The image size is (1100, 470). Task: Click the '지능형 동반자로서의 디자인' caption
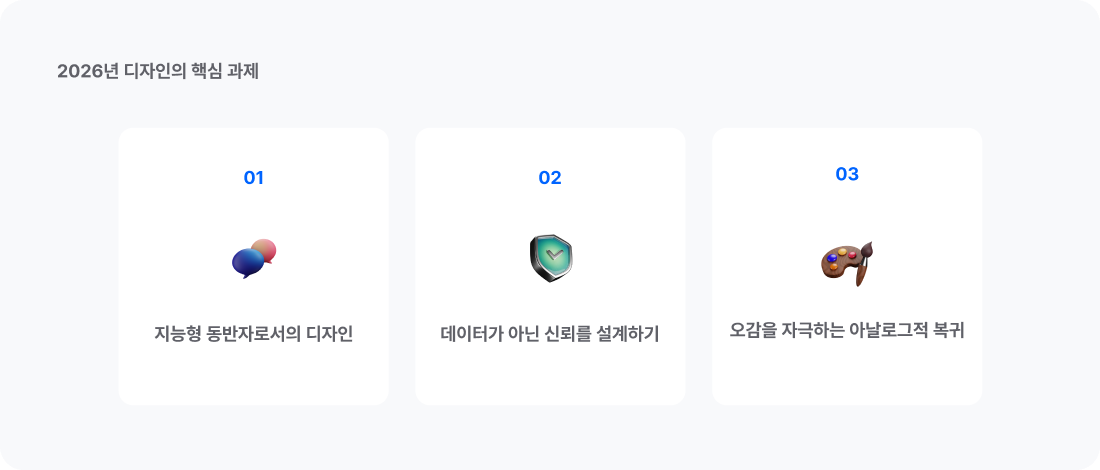pos(253,334)
